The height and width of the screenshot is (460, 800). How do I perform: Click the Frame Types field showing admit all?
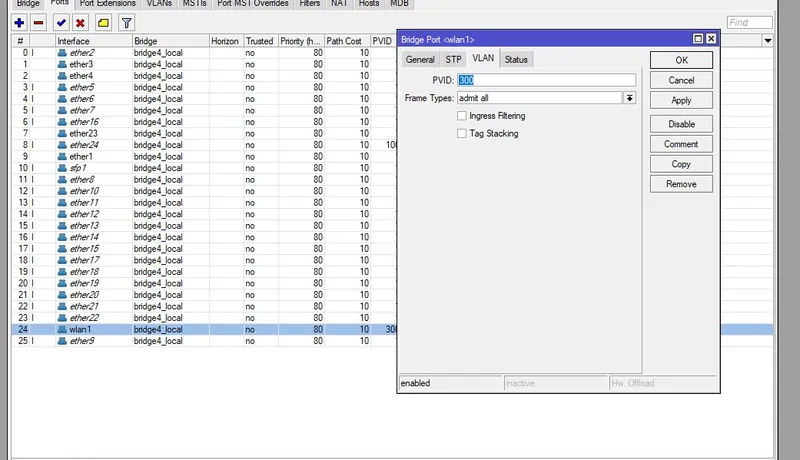pos(540,98)
